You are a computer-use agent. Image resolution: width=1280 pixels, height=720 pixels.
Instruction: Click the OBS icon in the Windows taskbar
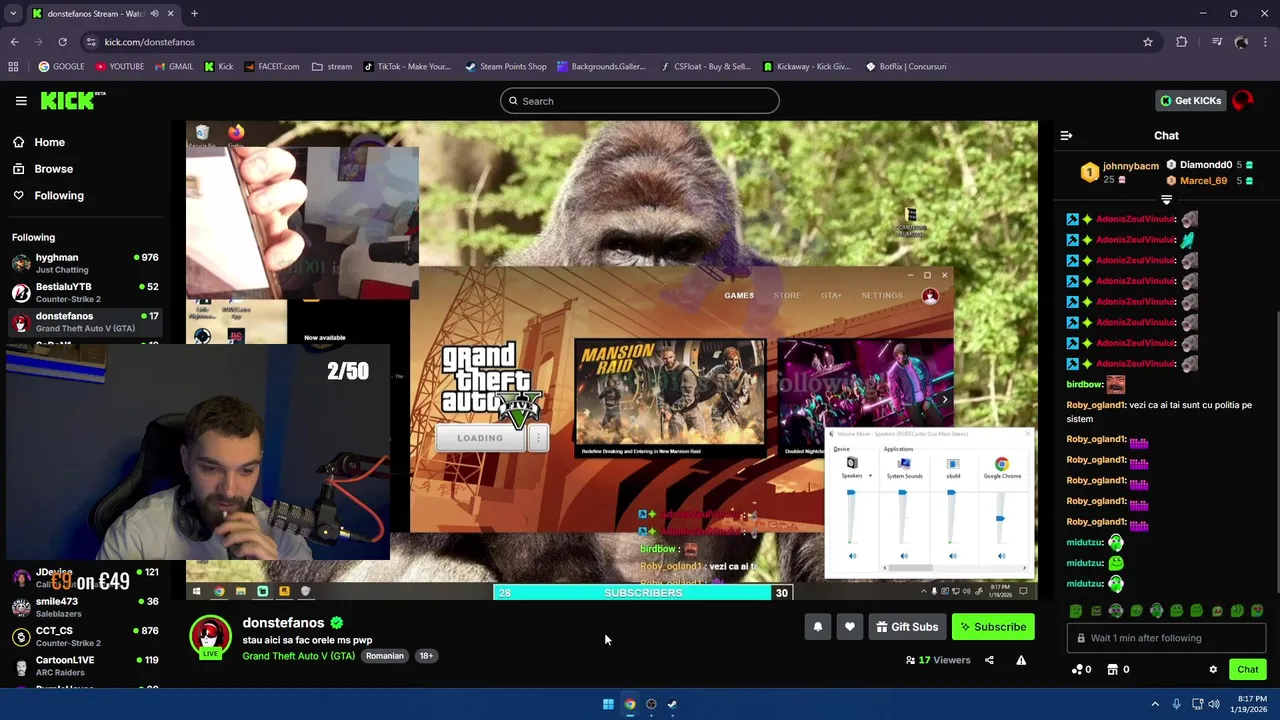coord(651,704)
